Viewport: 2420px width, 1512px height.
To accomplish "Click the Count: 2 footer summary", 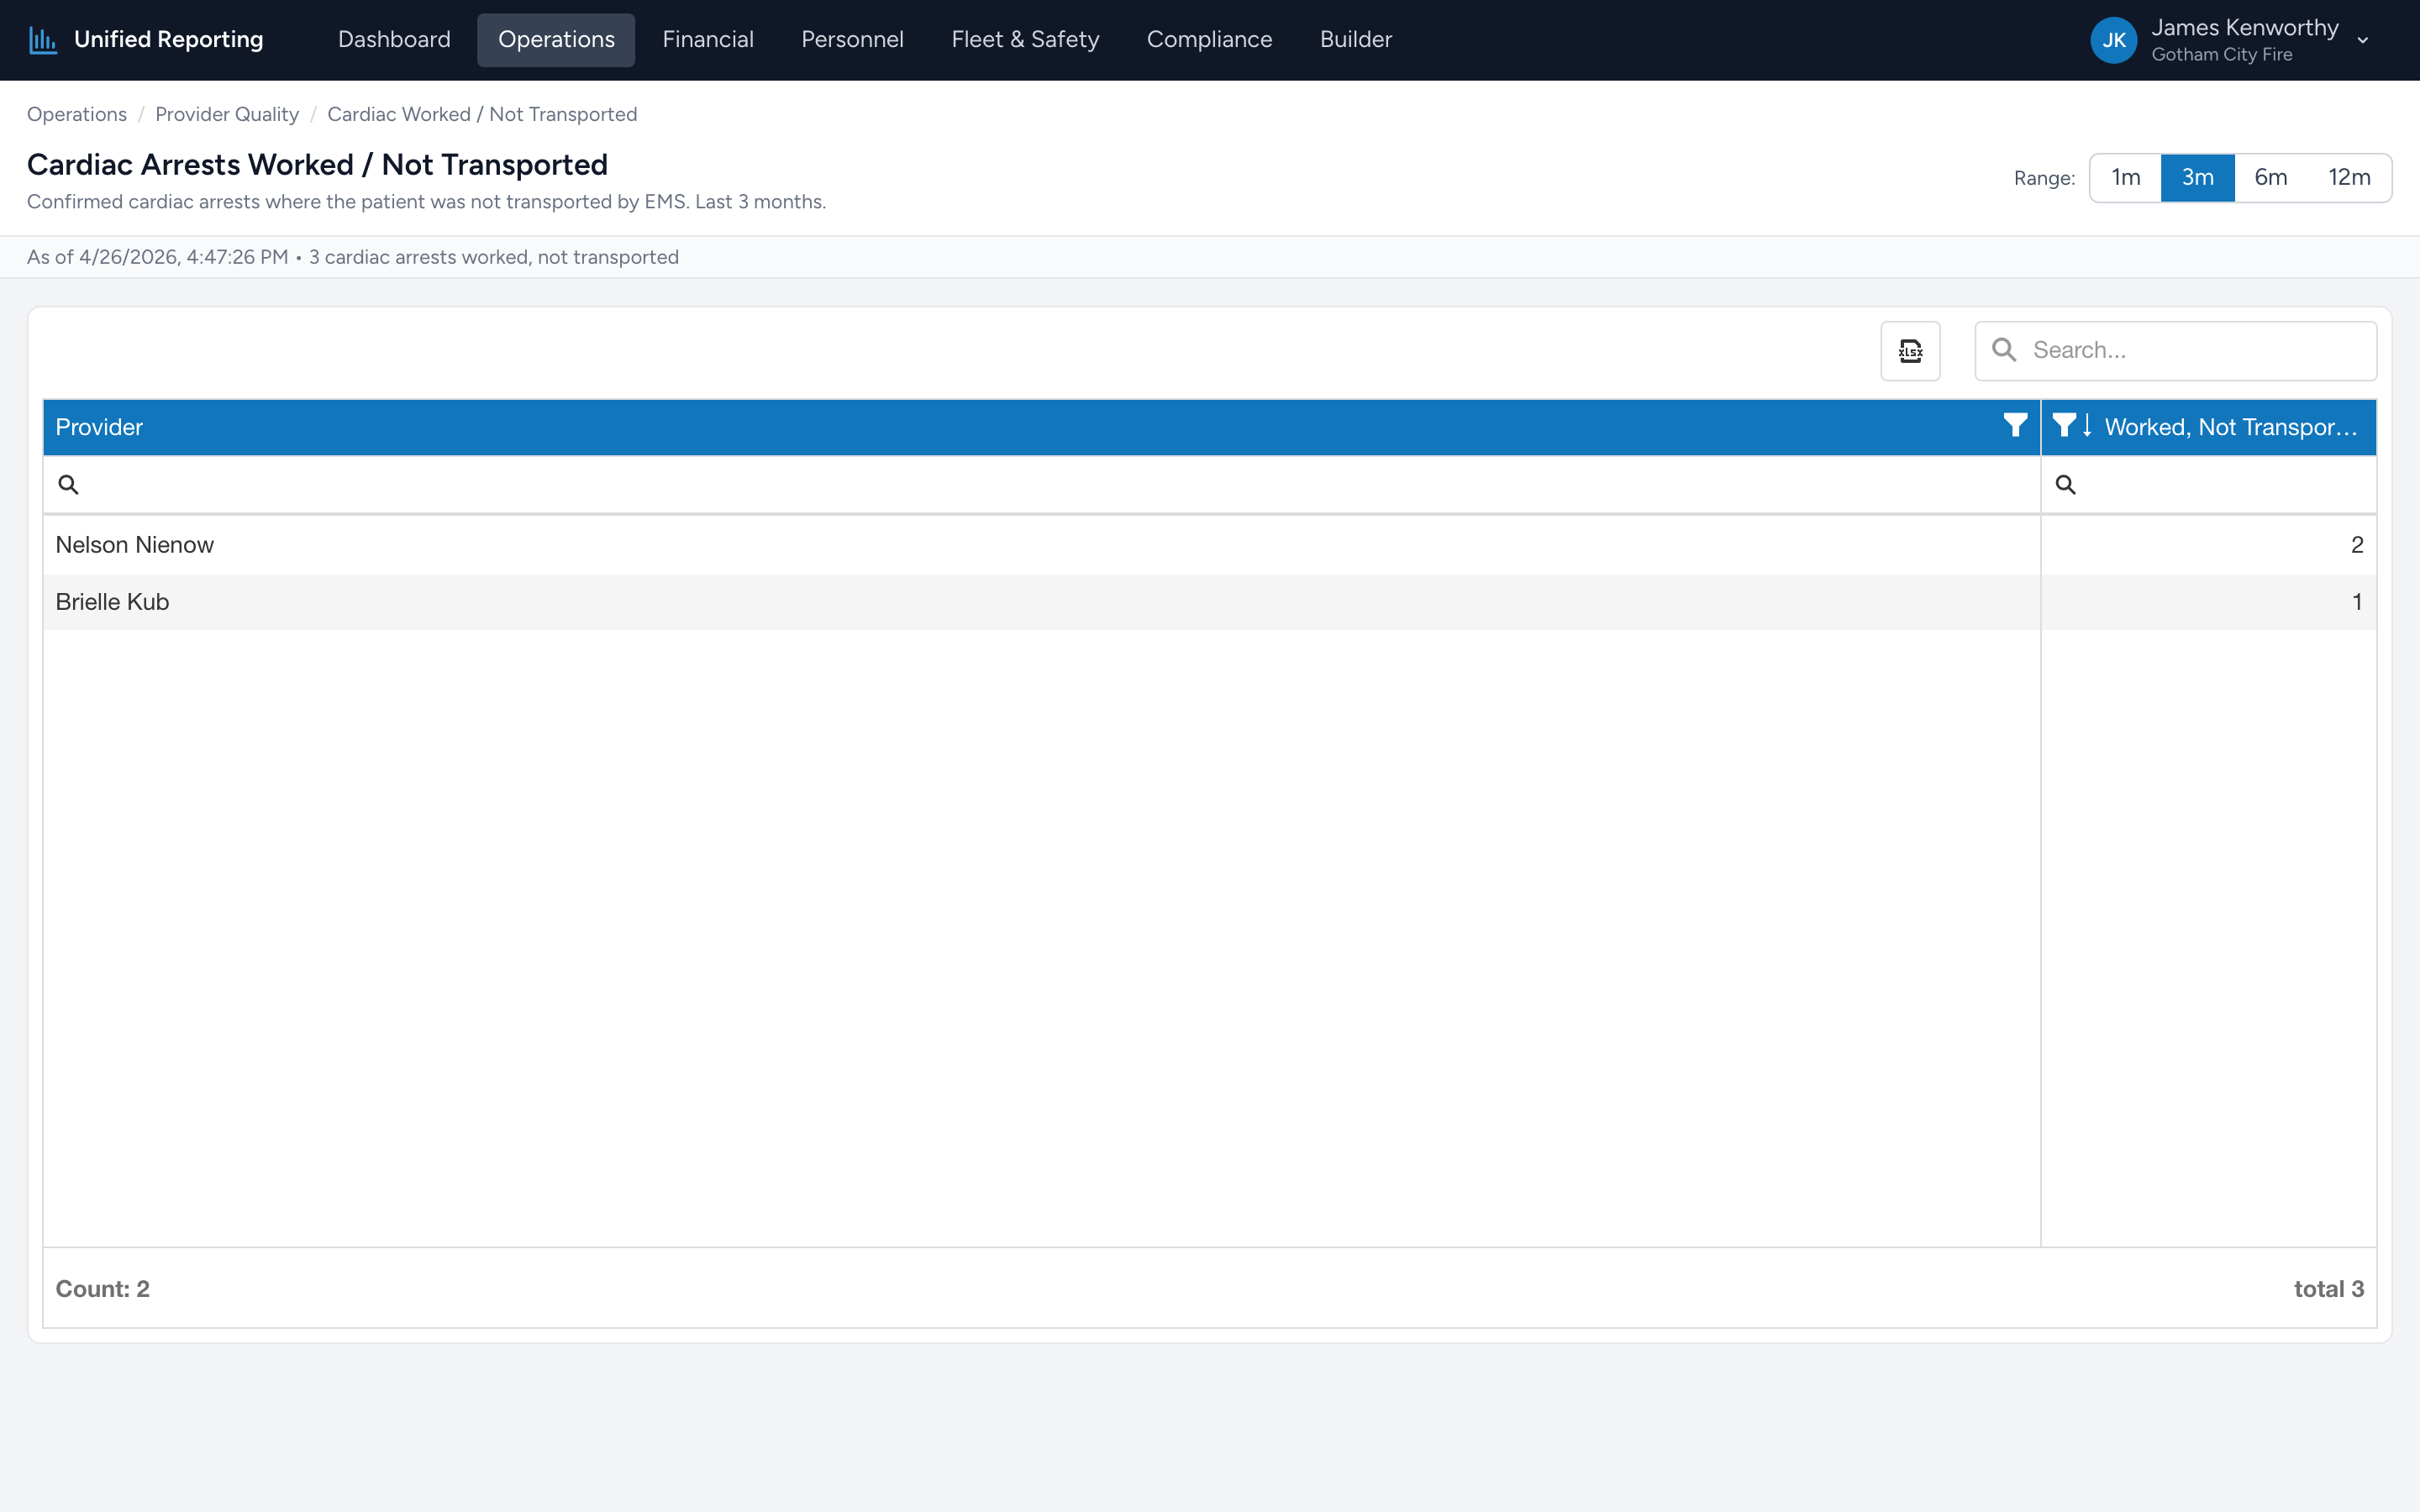I will [x=102, y=1289].
